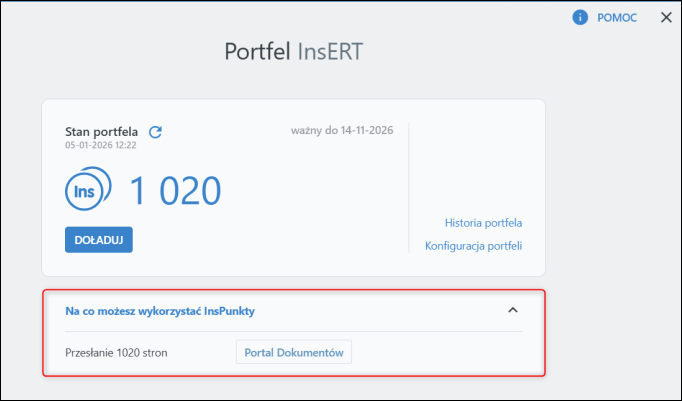Open help via the blue info icon
The height and width of the screenshot is (401, 682).
tap(580, 17)
